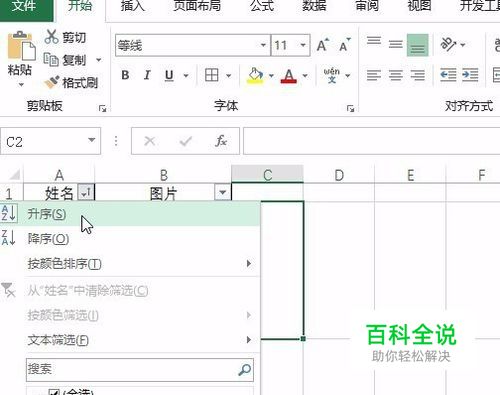Open the 图片 column filter dropdown
This screenshot has height=395, width=500.
222,192
